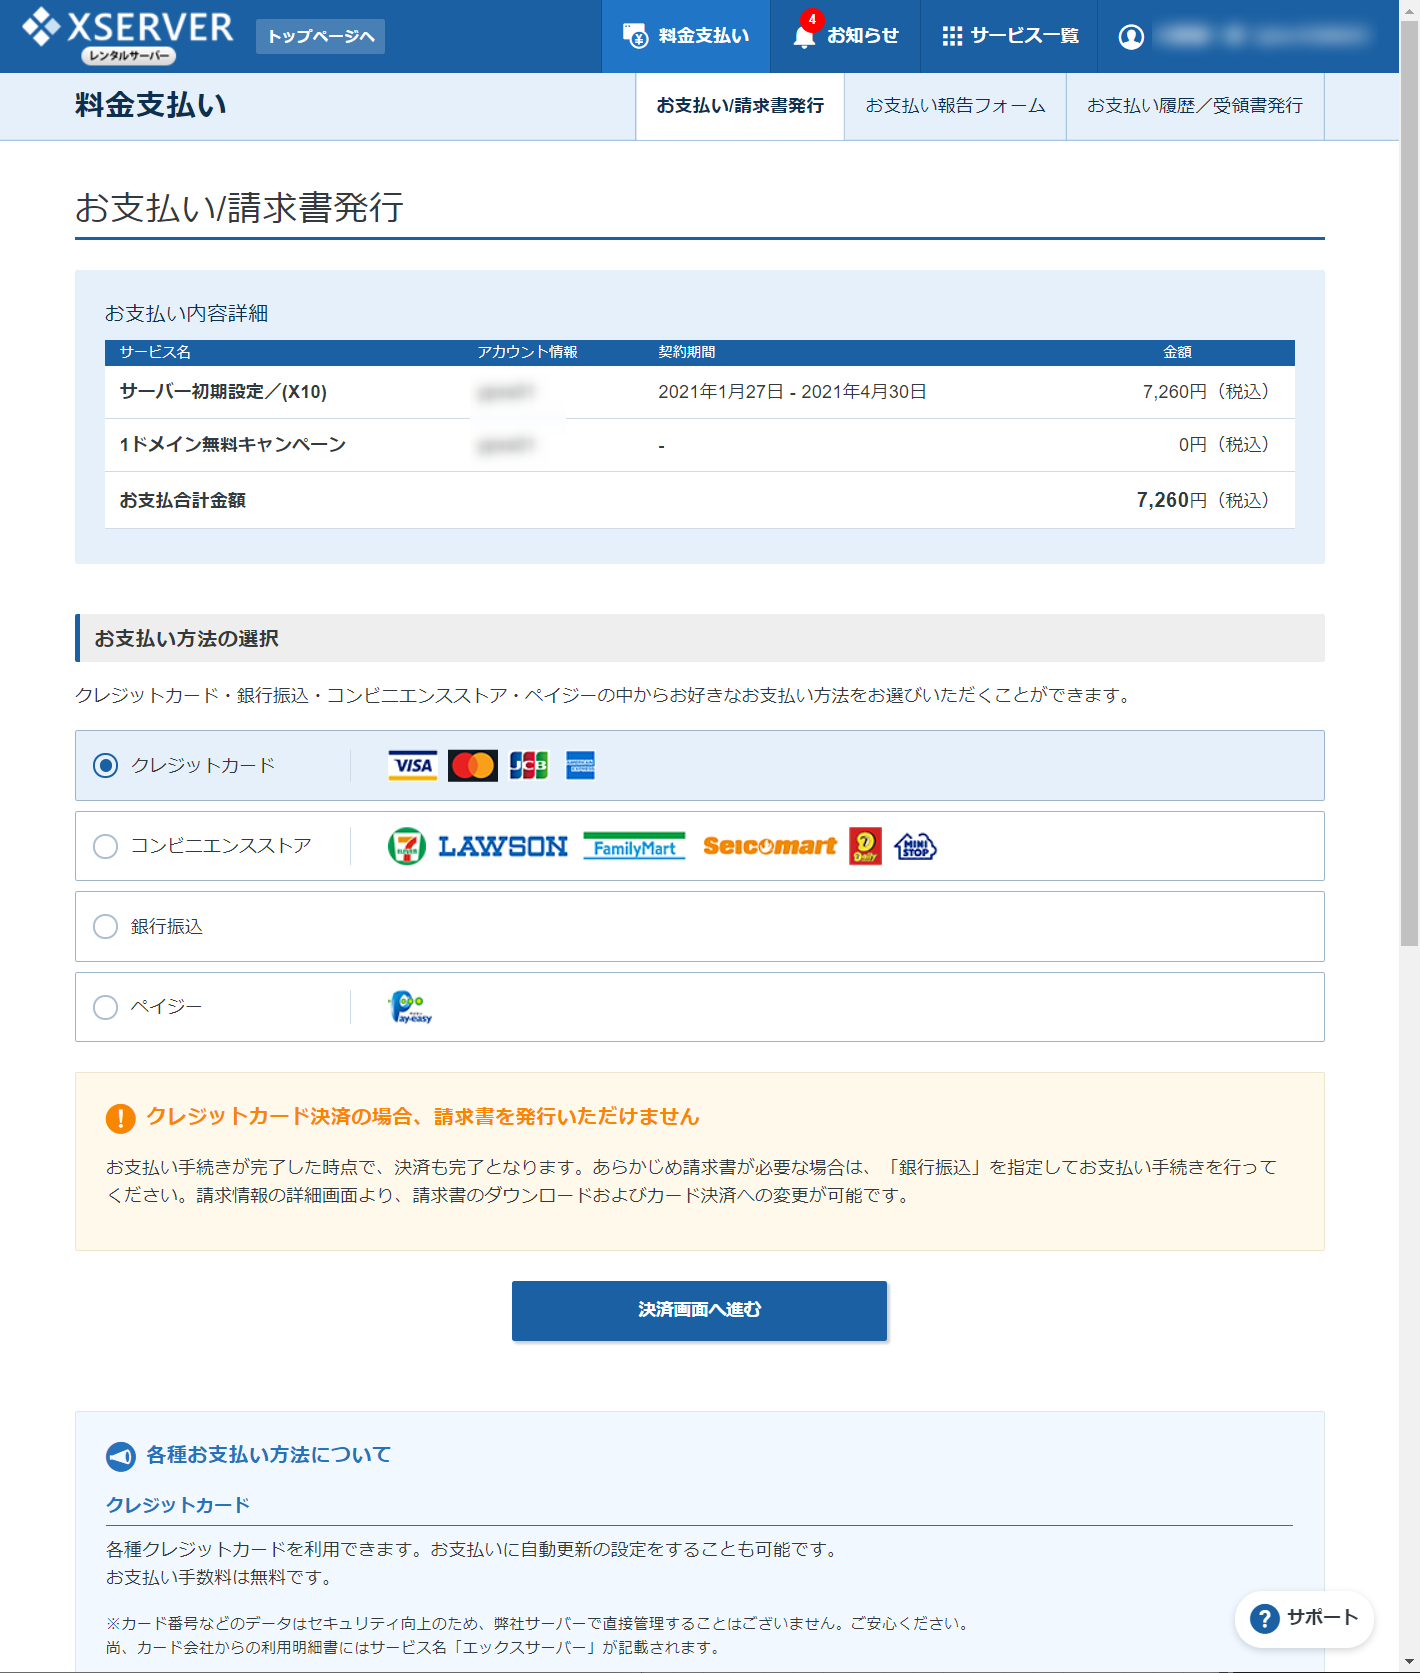Click scrollbar up arrow
This screenshot has width=1420, height=1673.
coord(1409,9)
